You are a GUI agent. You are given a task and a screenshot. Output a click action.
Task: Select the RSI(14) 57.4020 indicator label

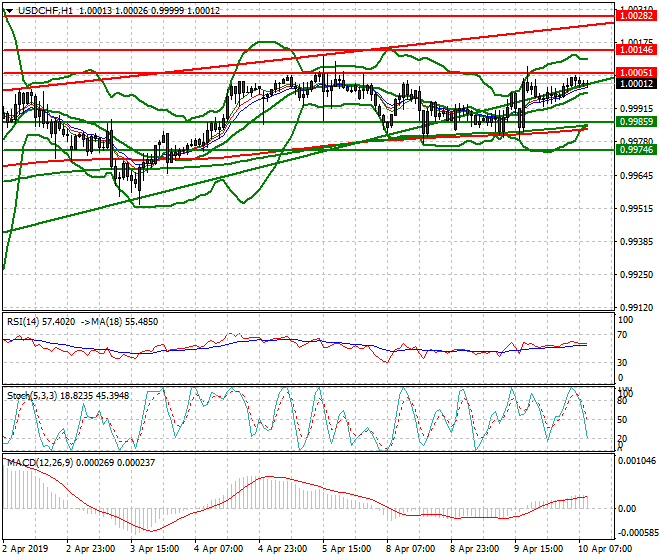(x=41, y=322)
